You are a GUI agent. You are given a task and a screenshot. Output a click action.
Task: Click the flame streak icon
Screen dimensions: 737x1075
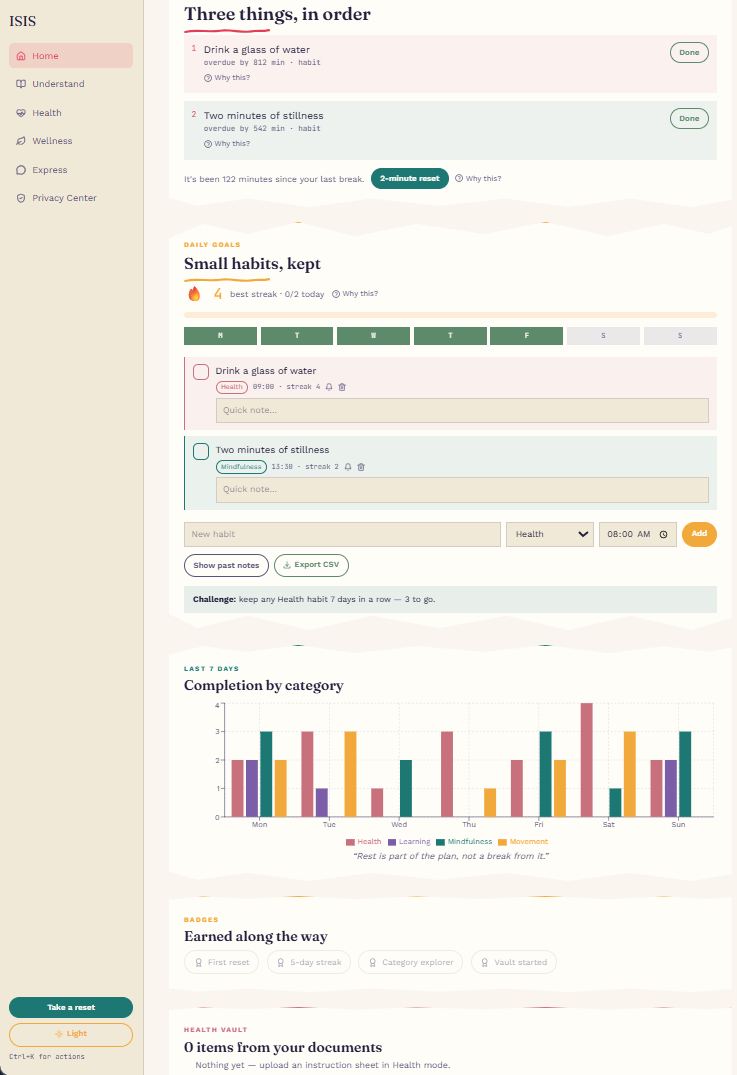(x=194, y=293)
